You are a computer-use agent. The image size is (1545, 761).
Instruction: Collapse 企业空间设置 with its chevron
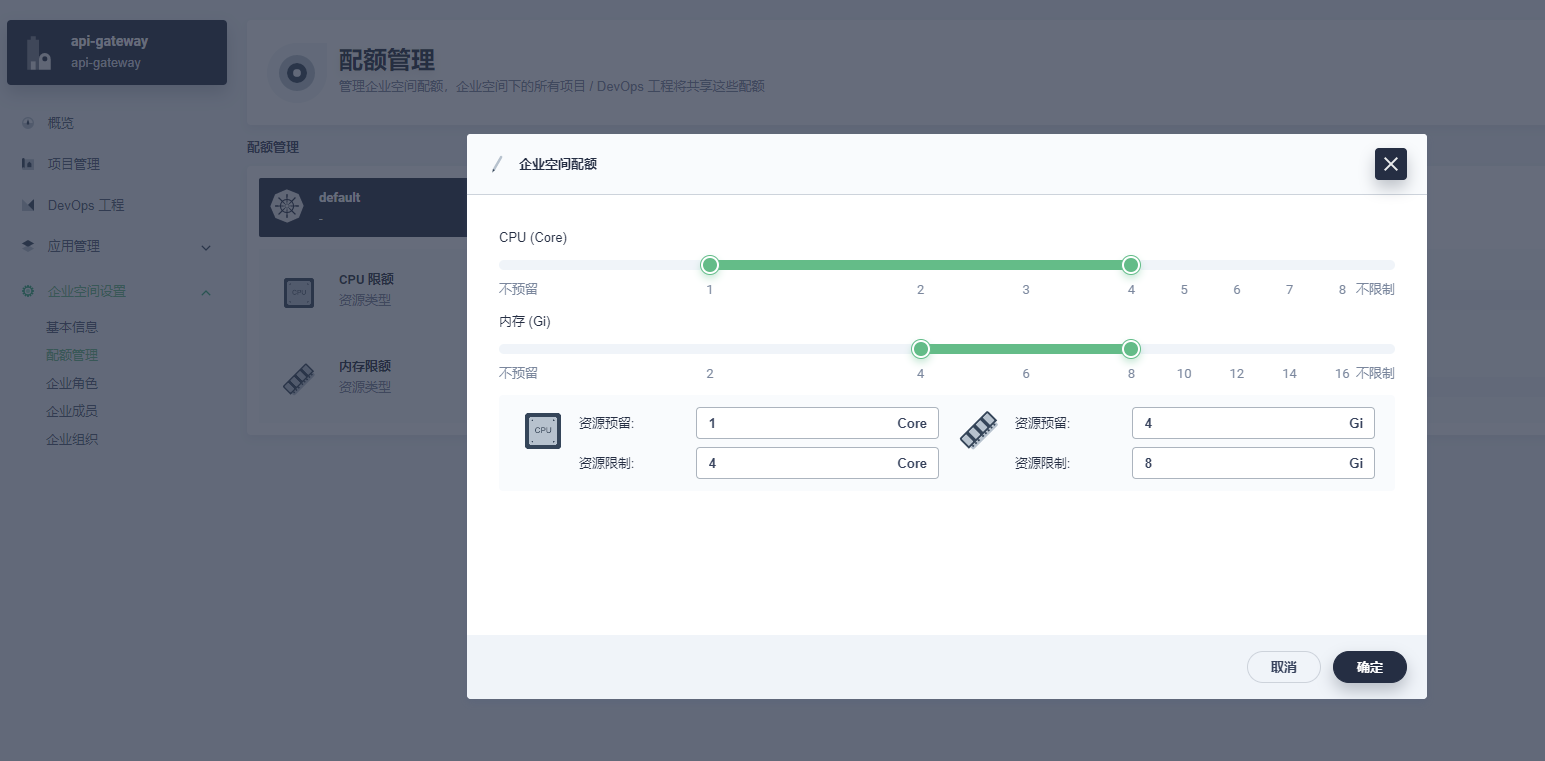click(x=206, y=292)
